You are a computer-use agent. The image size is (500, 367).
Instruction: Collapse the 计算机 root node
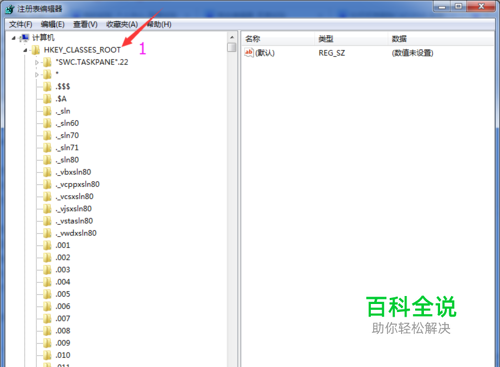13,38
